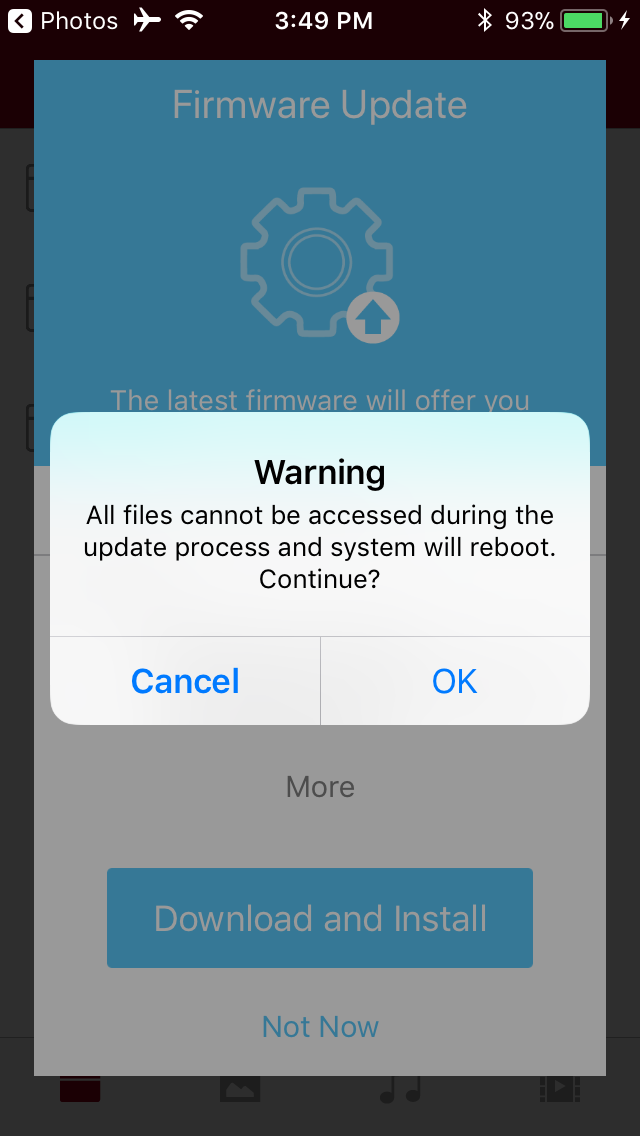This screenshot has width=640, height=1136.
Task: Tap the 3:49 PM clock
Action: click(x=324, y=20)
